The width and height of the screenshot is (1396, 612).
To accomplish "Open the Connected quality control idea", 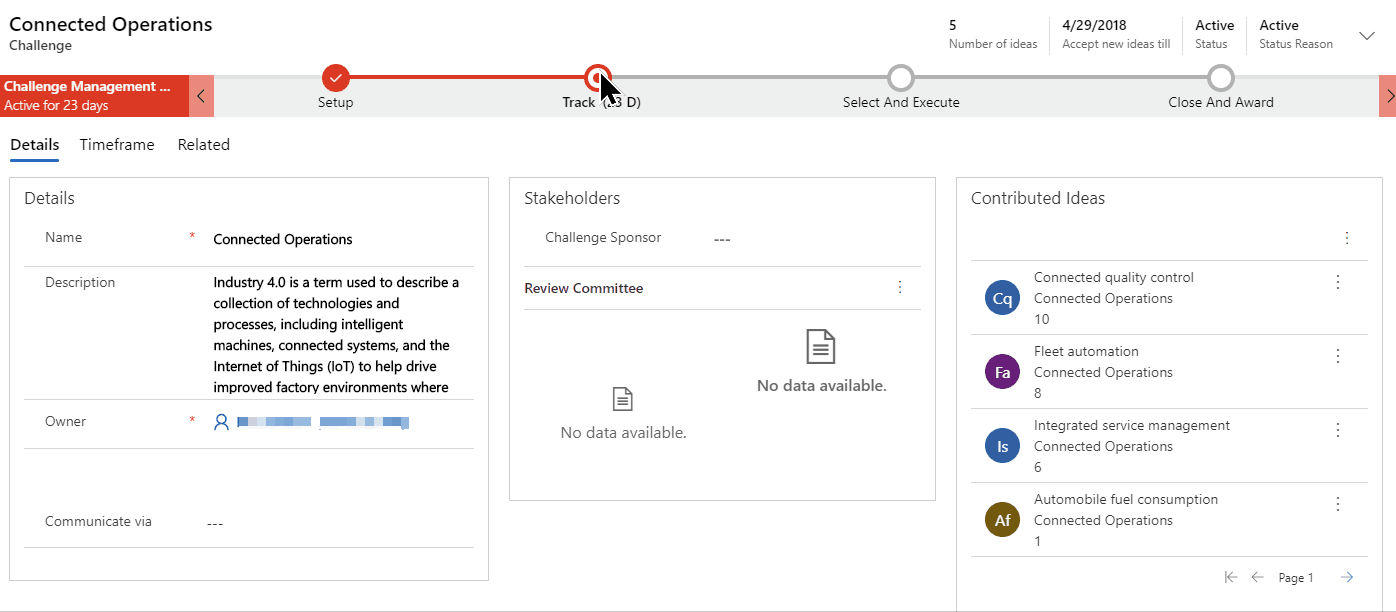I will 1113,278.
